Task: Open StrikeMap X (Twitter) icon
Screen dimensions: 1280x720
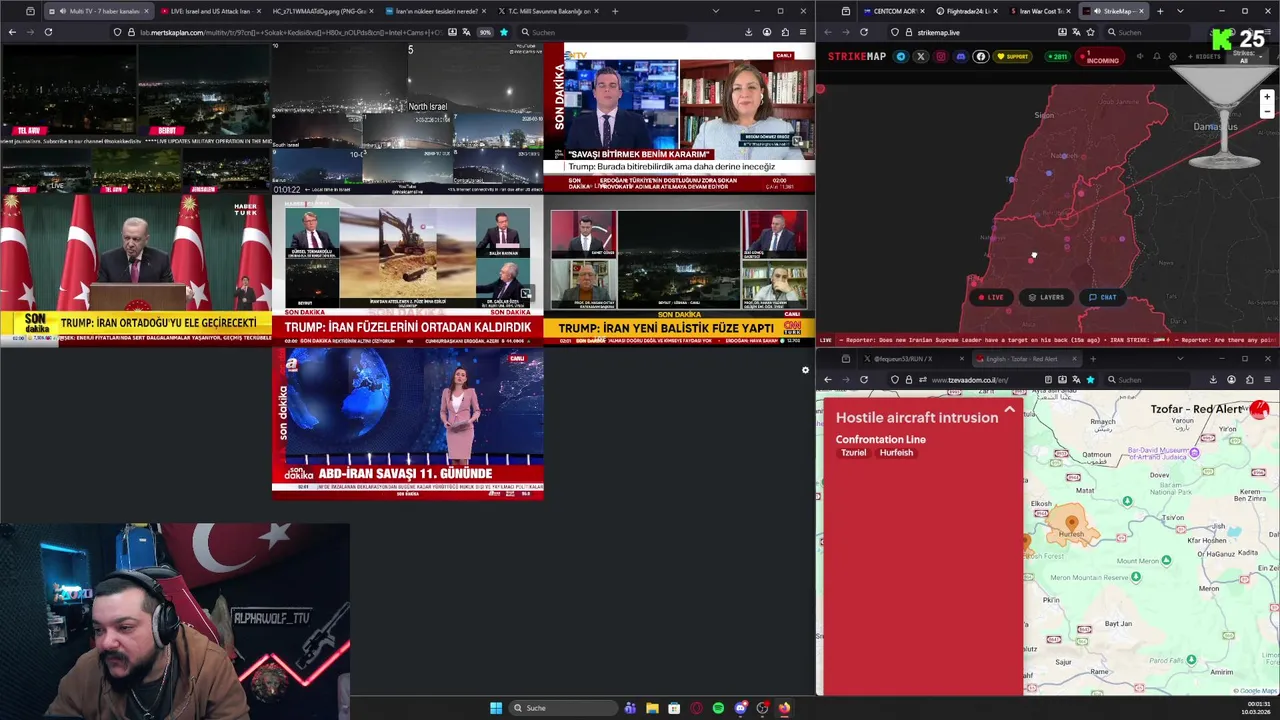Action: (921, 56)
